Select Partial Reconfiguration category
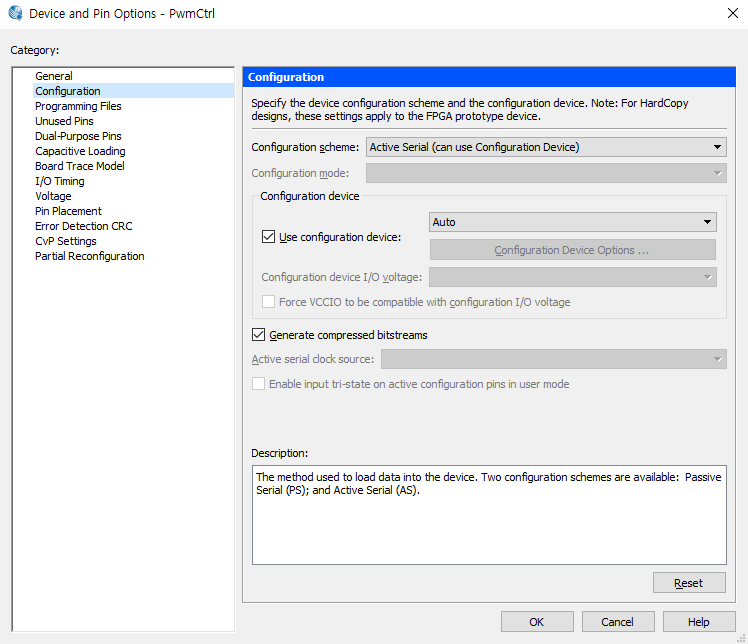 90,256
